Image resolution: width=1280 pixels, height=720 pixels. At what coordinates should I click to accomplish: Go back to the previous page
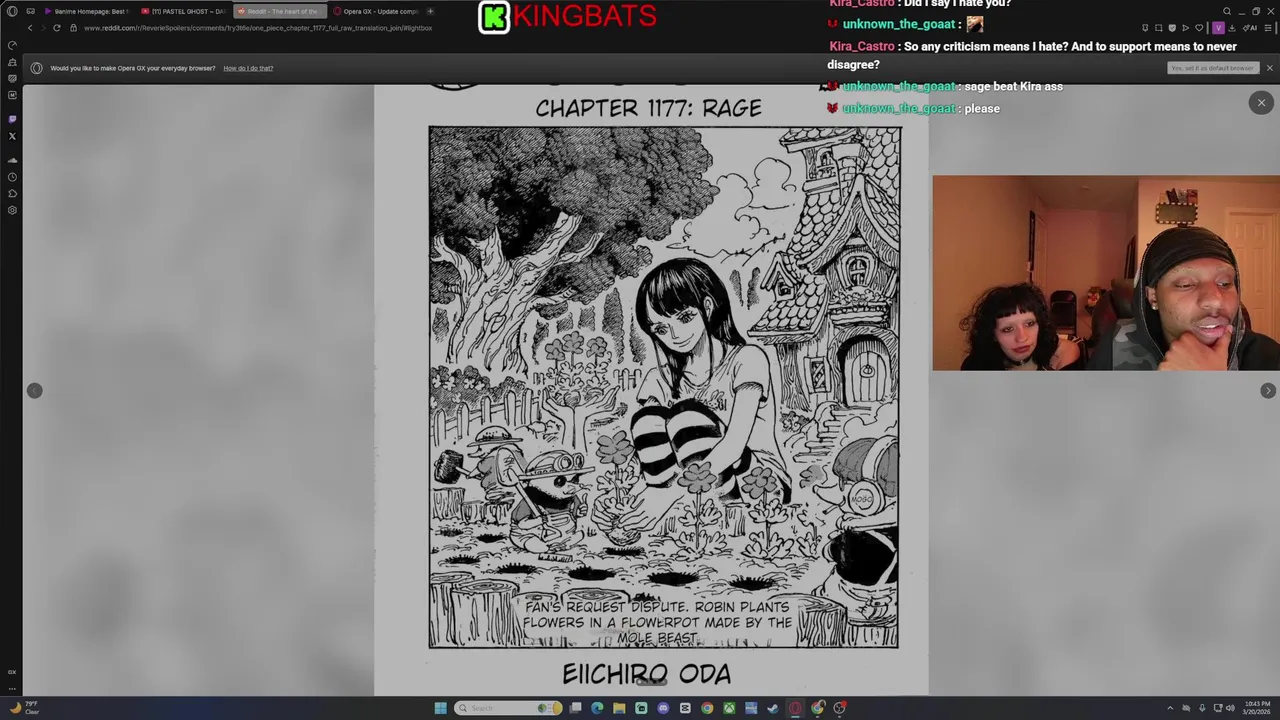30,28
